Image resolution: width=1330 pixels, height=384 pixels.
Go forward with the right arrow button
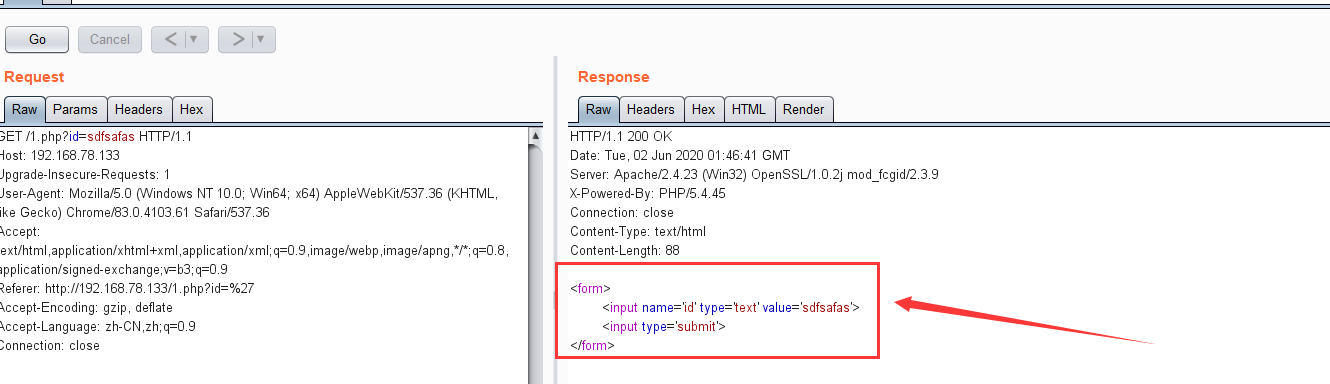coord(237,40)
